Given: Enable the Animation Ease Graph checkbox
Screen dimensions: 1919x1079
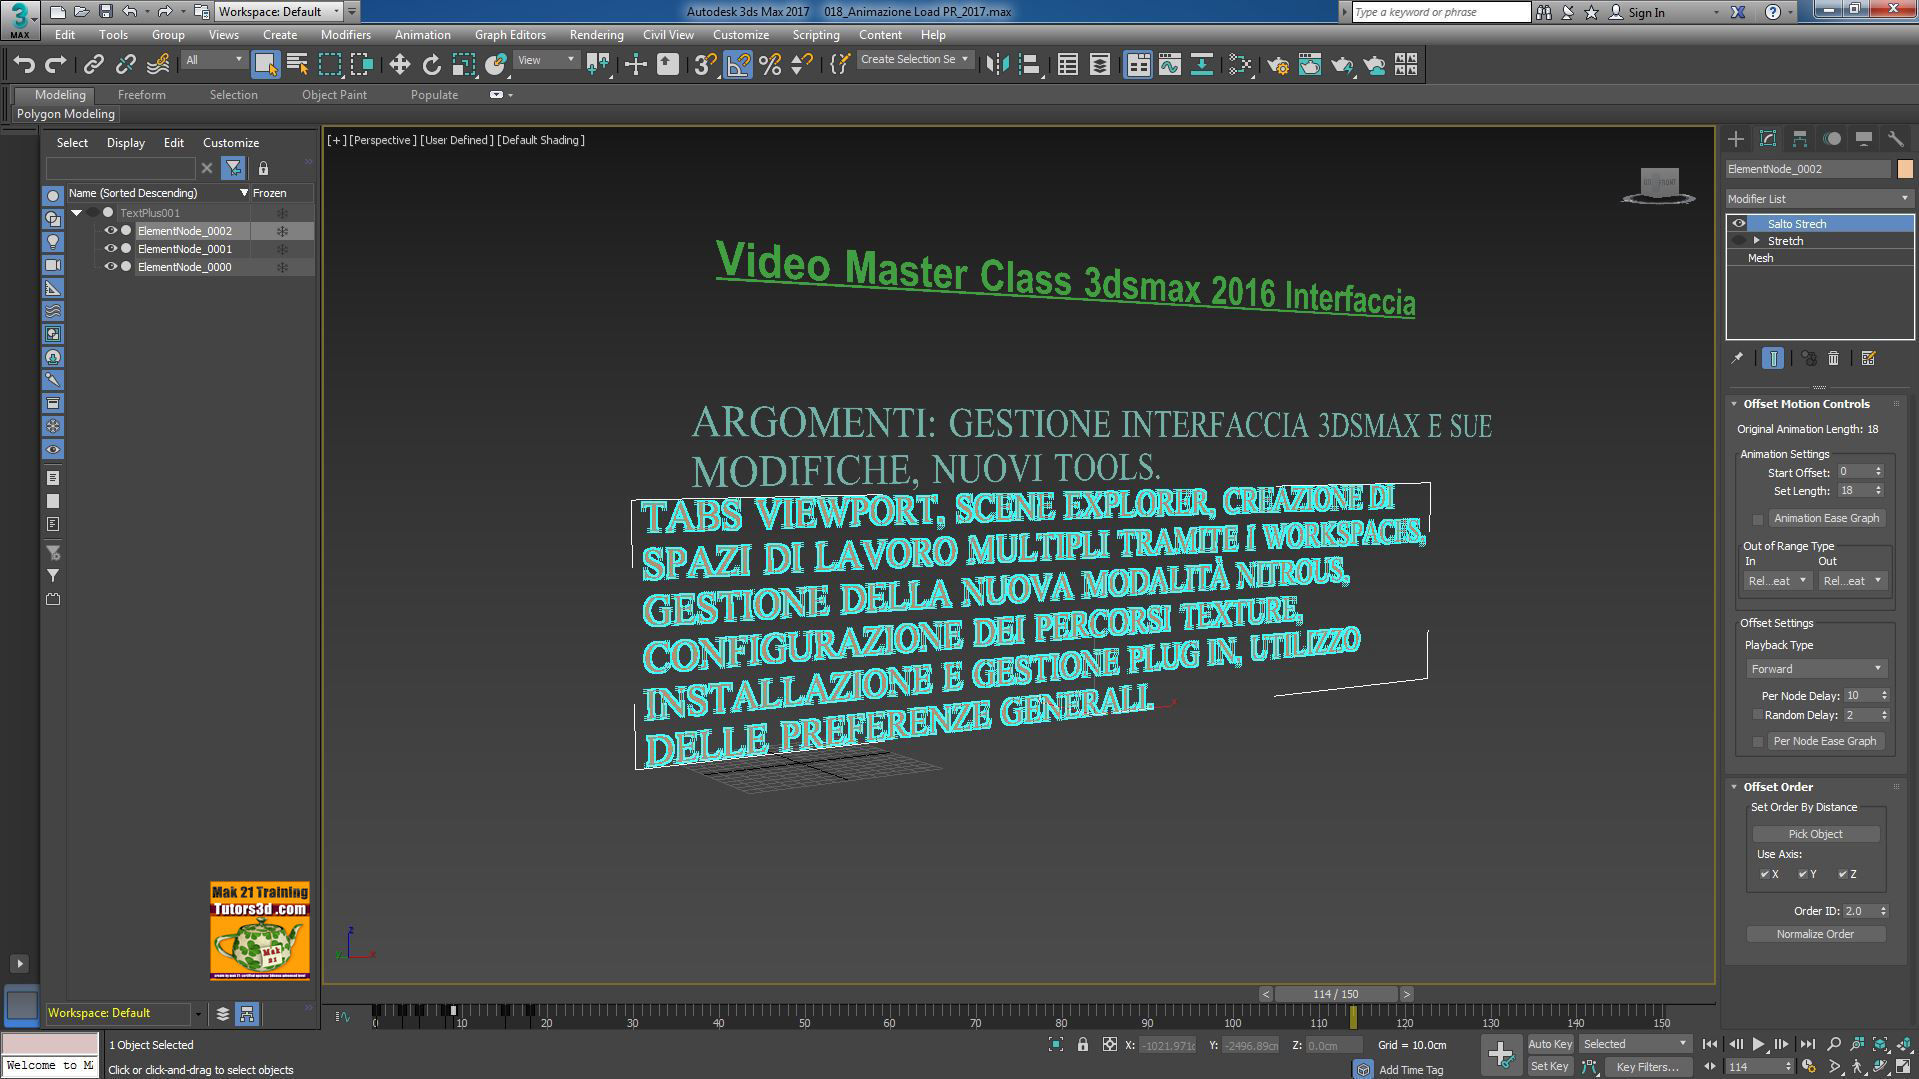Looking at the screenshot, I should point(1758,519).
